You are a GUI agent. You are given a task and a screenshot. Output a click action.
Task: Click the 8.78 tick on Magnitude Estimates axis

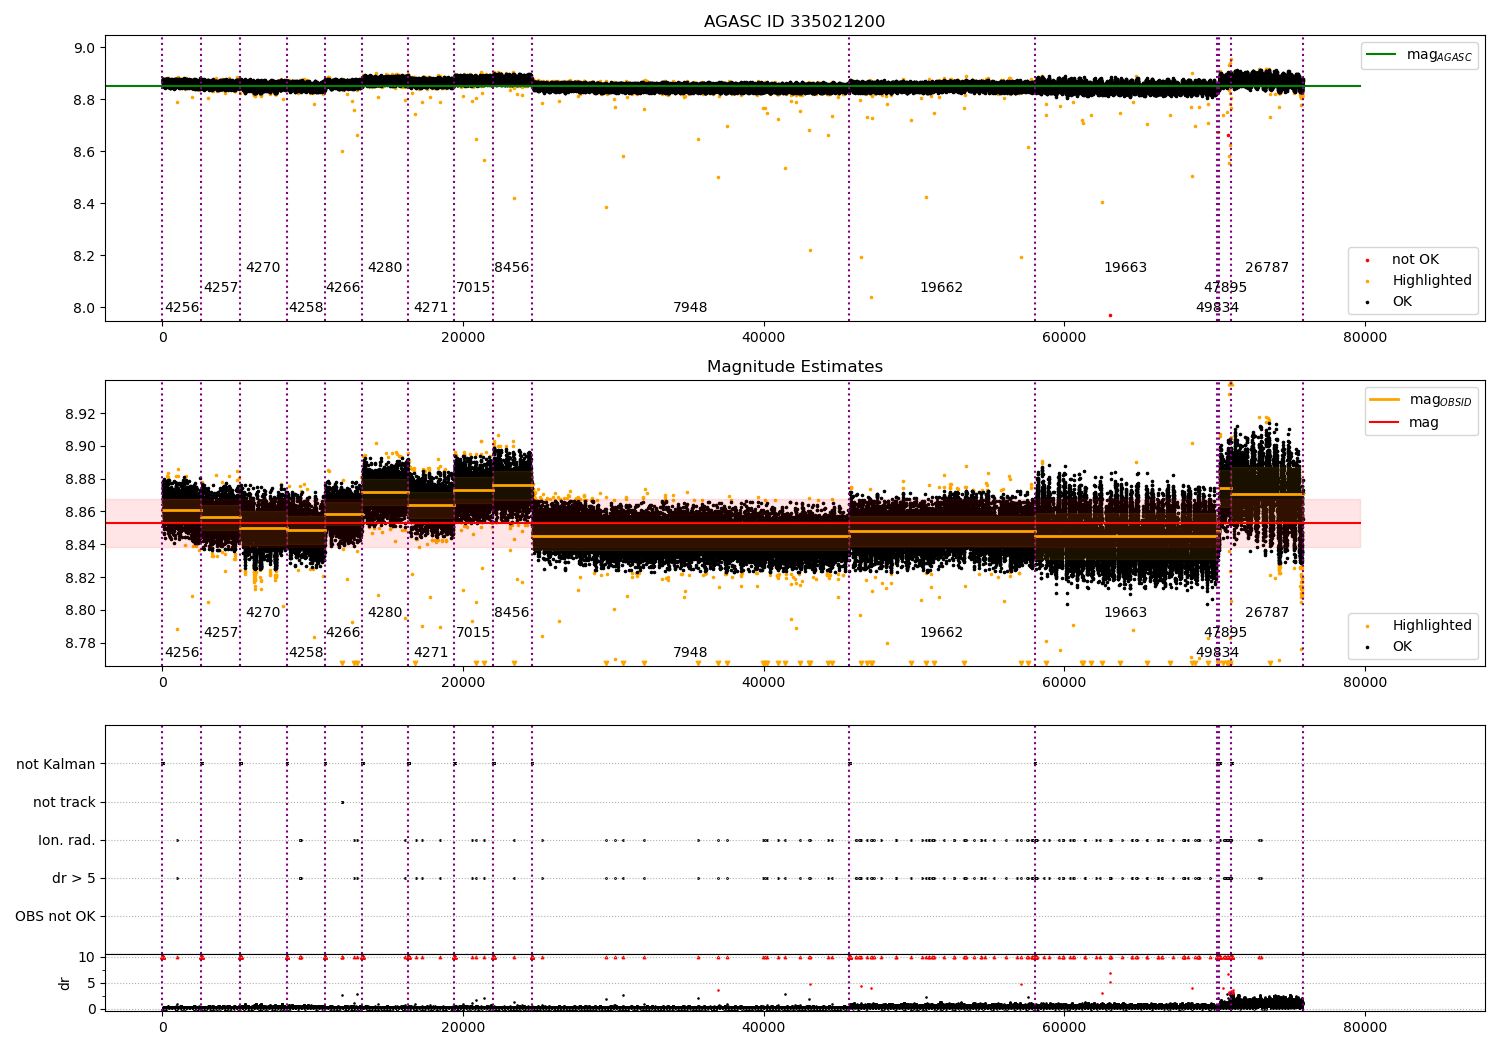[x=81, y=643]
